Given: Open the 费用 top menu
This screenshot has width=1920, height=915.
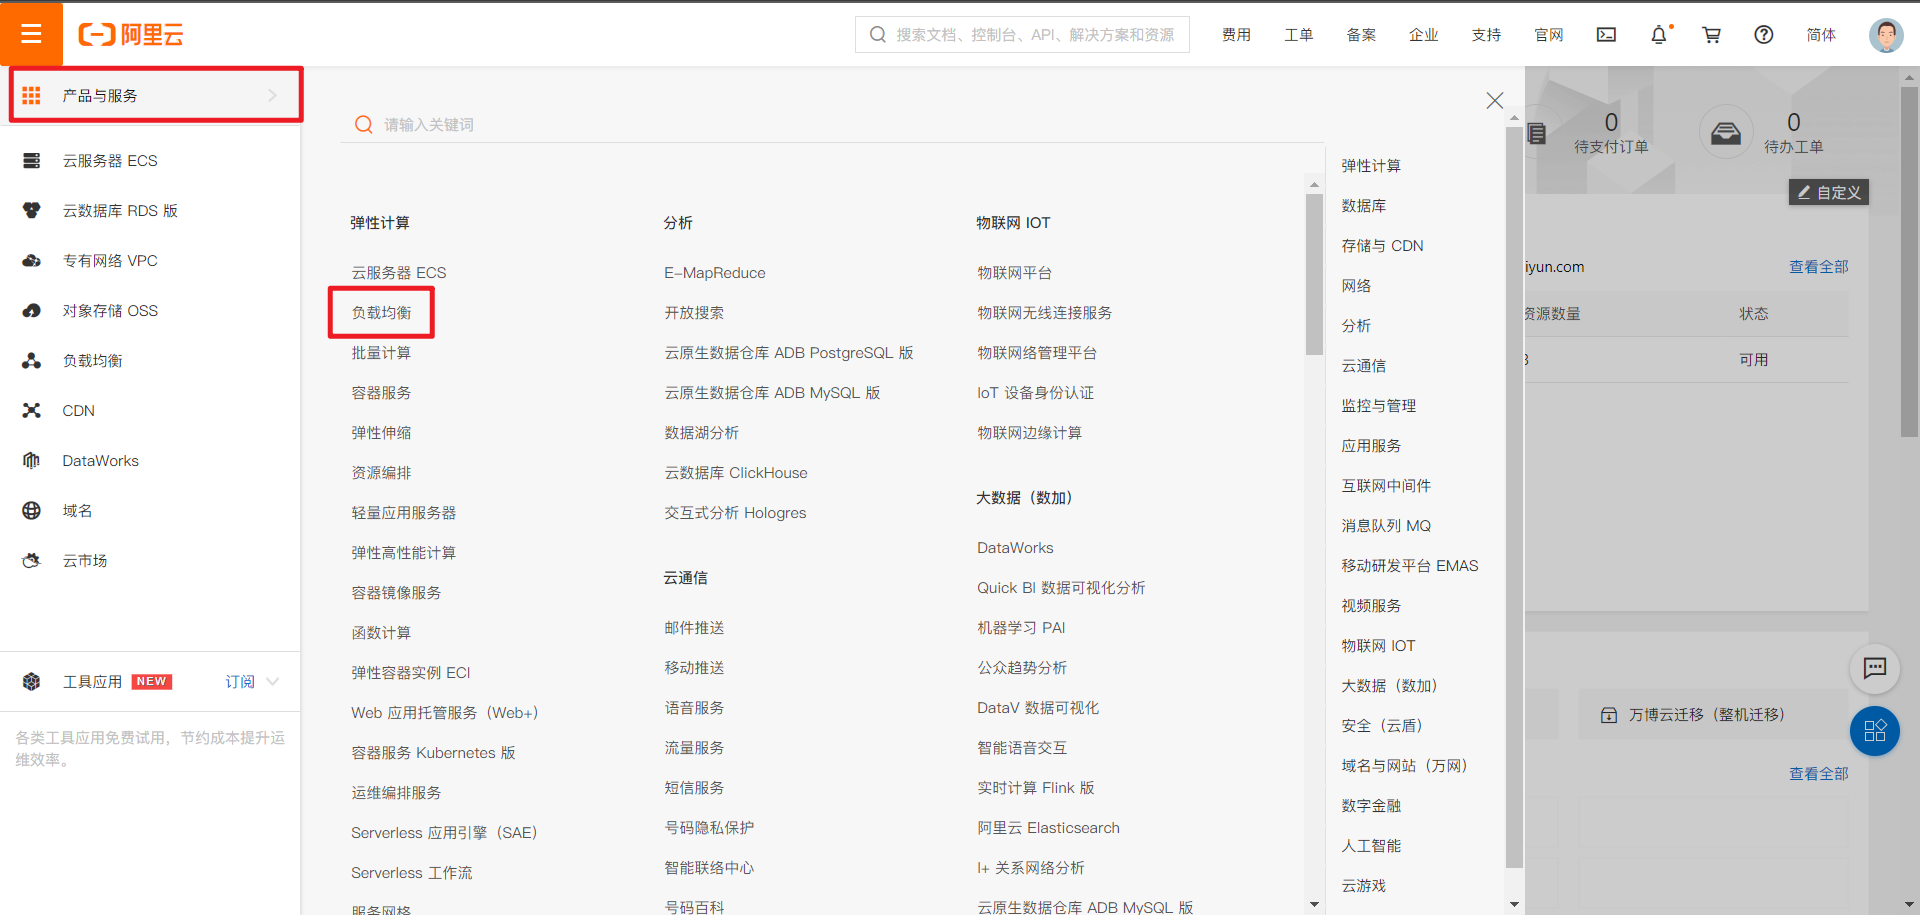Looking at the screenshot, I should click(x=1236, y=35).
